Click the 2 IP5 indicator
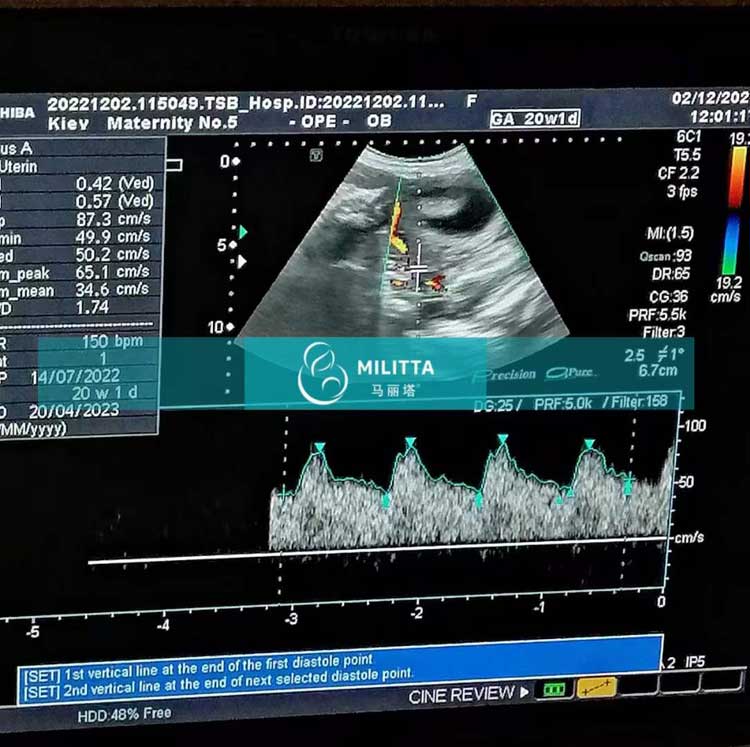Viewport: 750px width, 747px height. pos(685,662)
